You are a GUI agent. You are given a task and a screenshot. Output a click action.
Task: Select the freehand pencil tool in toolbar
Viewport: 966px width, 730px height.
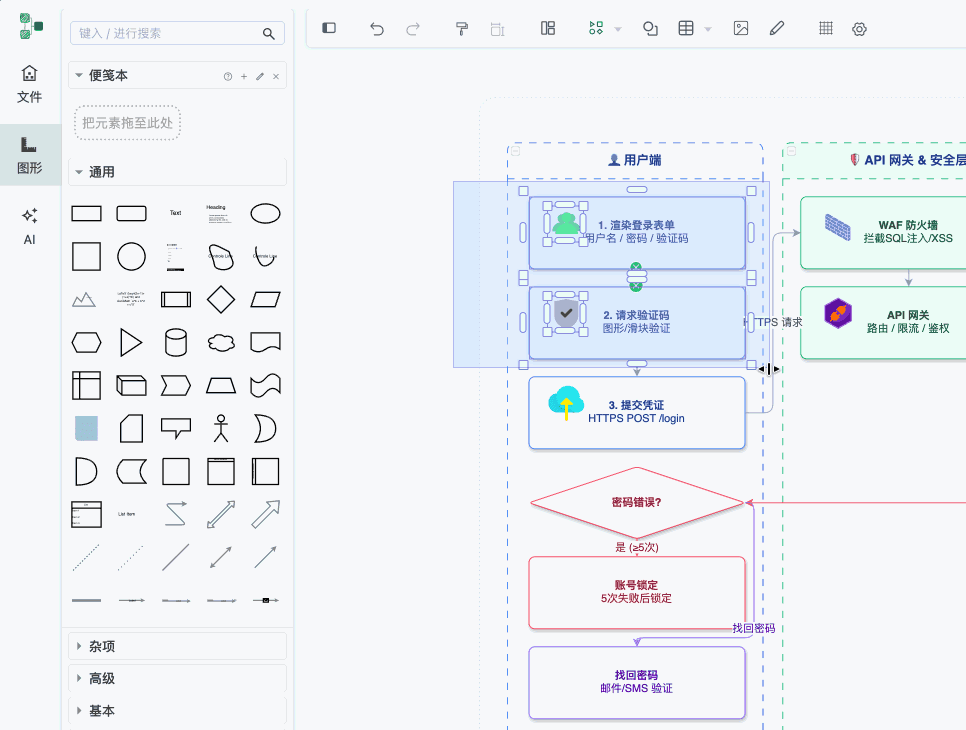pyautogui.click(x=777, y=29)
